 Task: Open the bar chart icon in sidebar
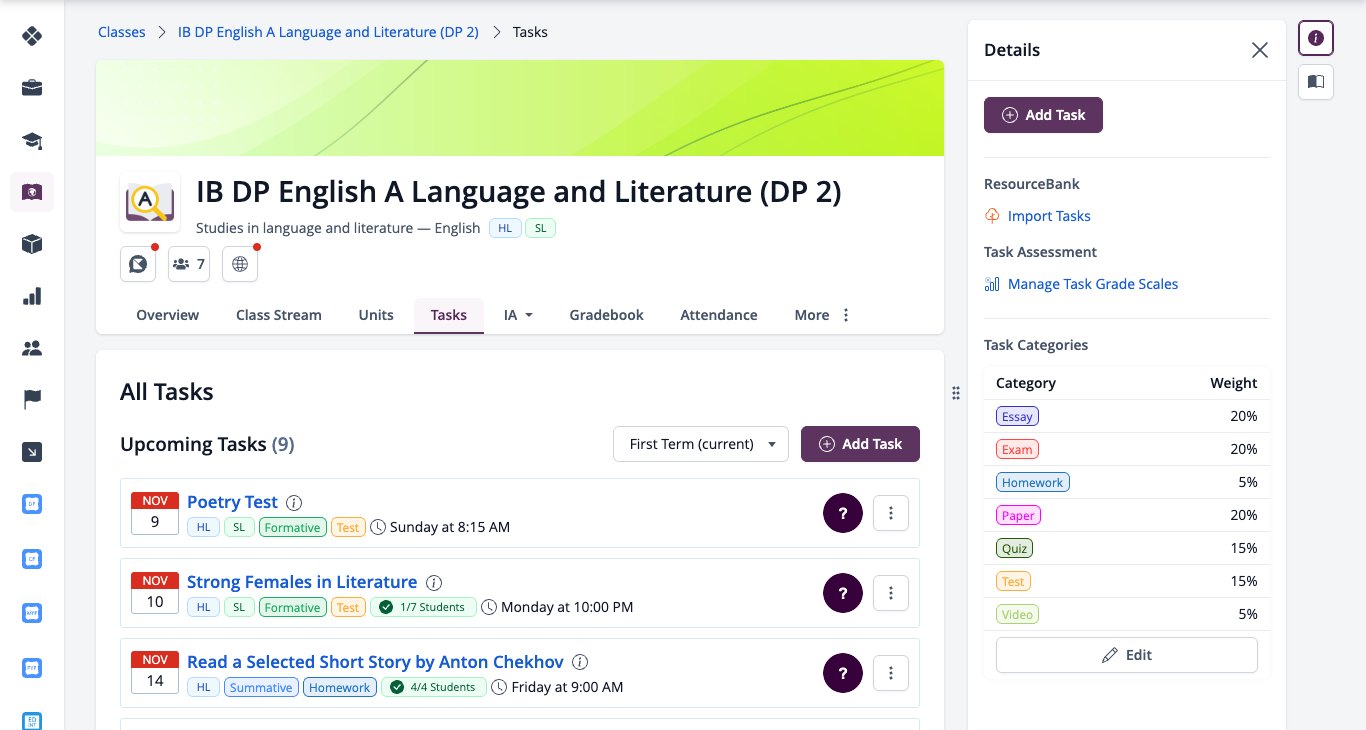[x=32, y=296]
